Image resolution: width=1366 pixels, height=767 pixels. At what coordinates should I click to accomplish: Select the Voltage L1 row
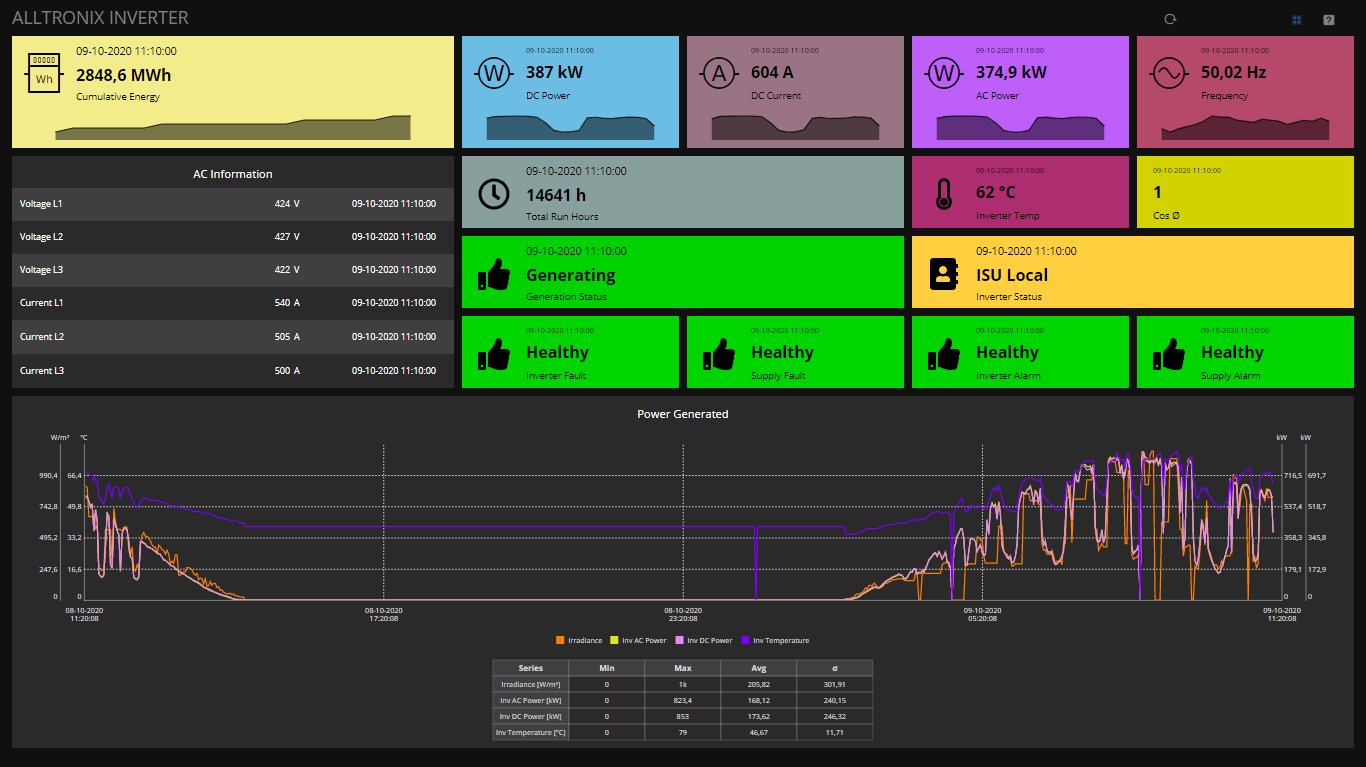[x=233, y=204]
